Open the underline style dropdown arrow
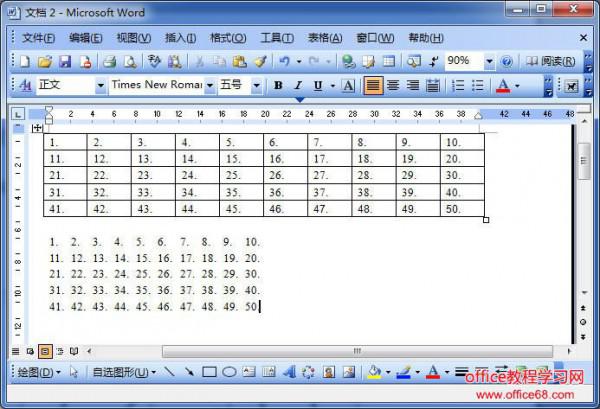Screen dimensions: 600x409 (333, 85)
